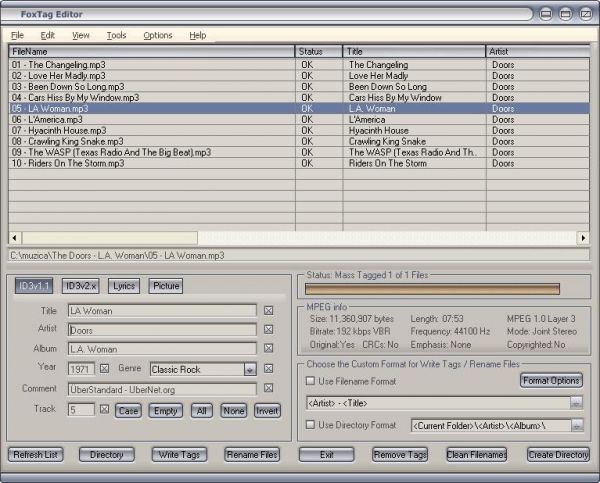Click the file list's right scroll arrow

(x=583, y=239)
